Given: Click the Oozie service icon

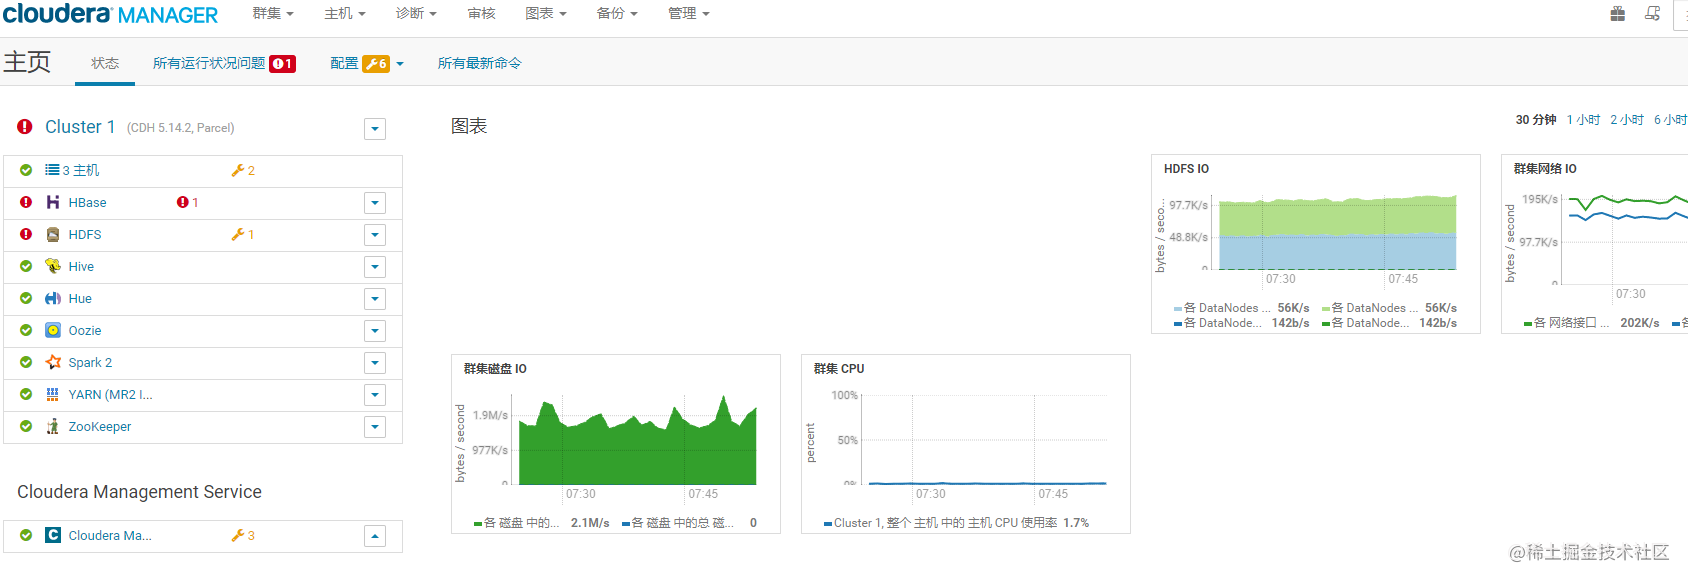Looking at the screenshot, I should 53,330.
